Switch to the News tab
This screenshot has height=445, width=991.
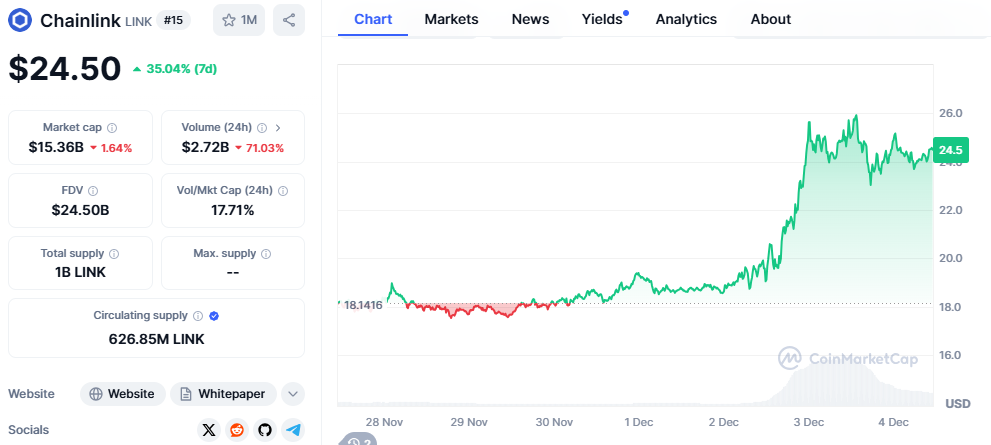click(x=530, y=20)
